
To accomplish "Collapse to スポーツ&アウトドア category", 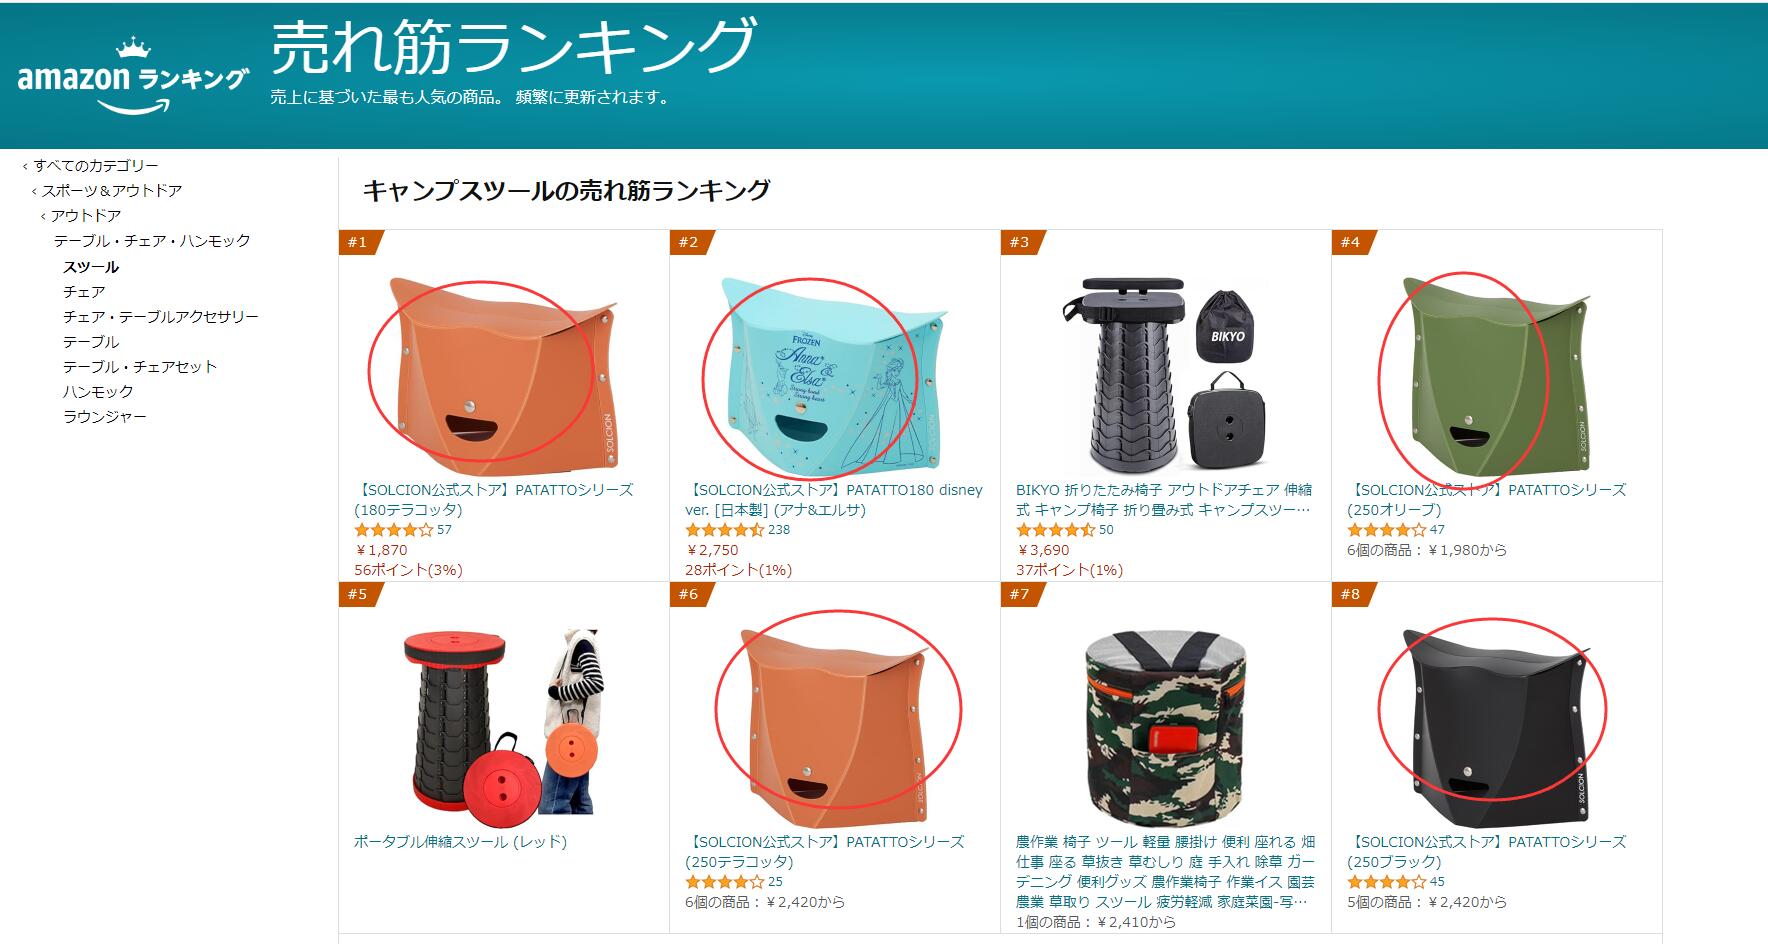I will (x=112, y=191).
